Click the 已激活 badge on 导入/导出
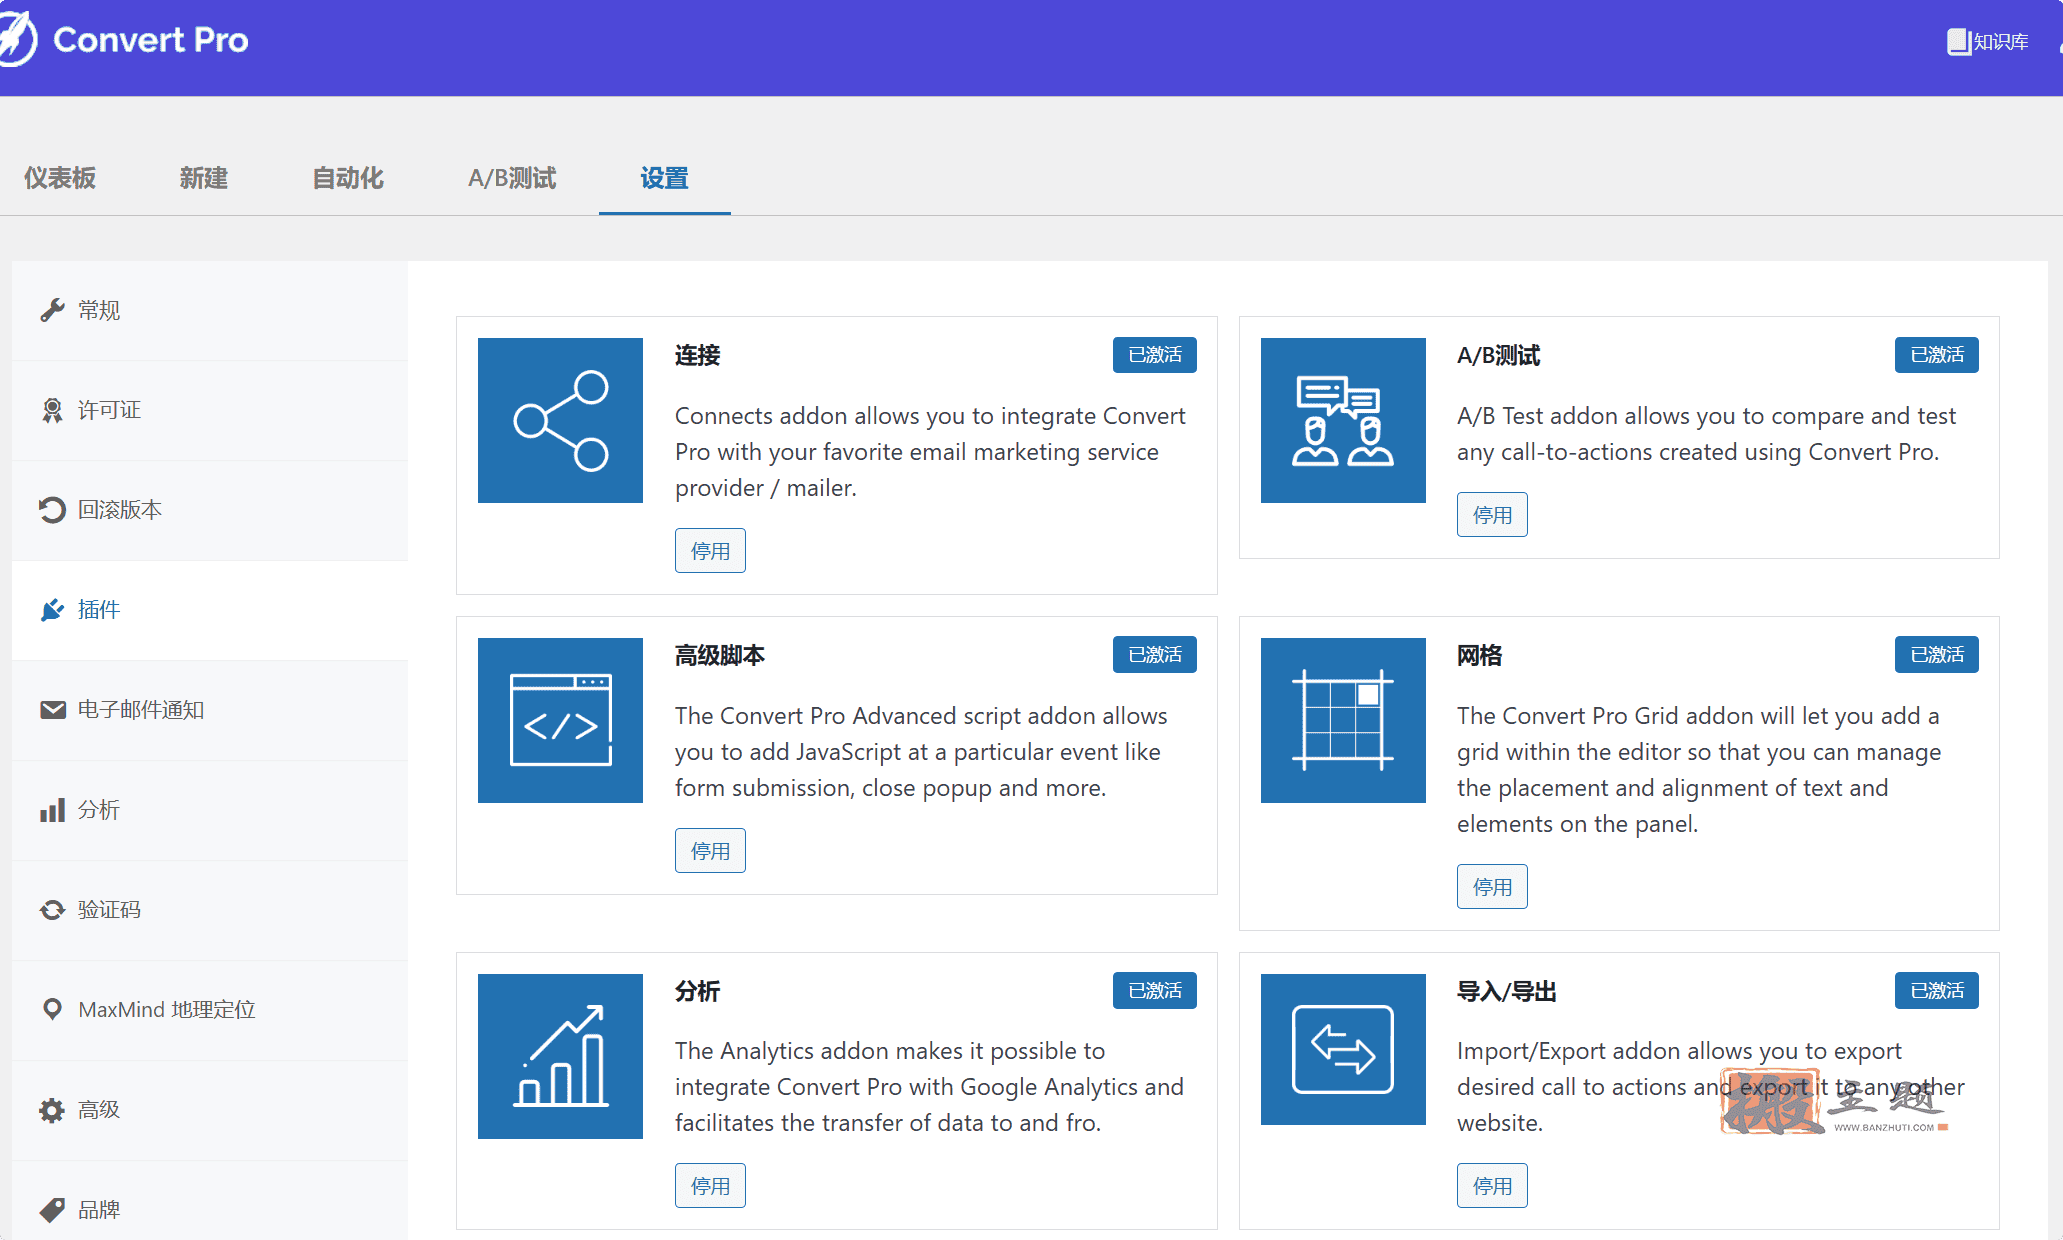Viewport: 2063px width, 1240px height. [x=1937, y=991]
